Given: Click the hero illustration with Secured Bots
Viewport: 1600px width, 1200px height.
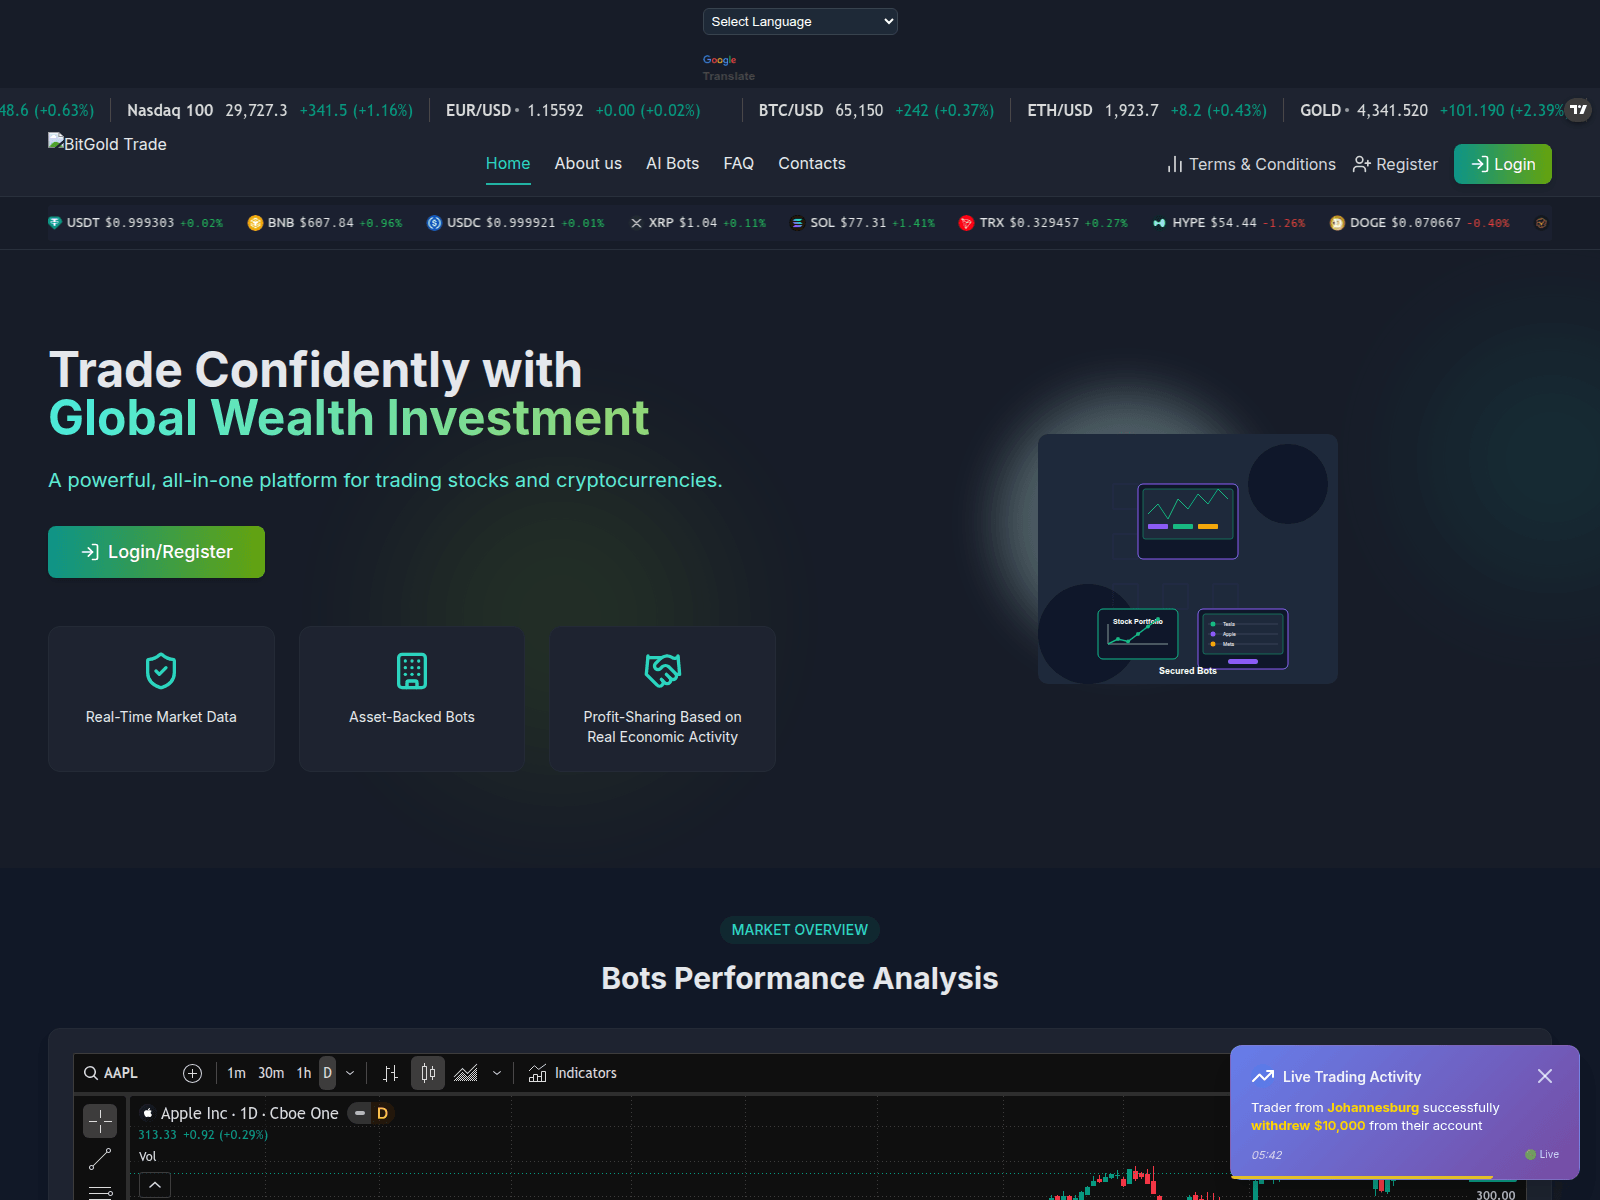Looking at the screenshot, I should pos(1188,559).
